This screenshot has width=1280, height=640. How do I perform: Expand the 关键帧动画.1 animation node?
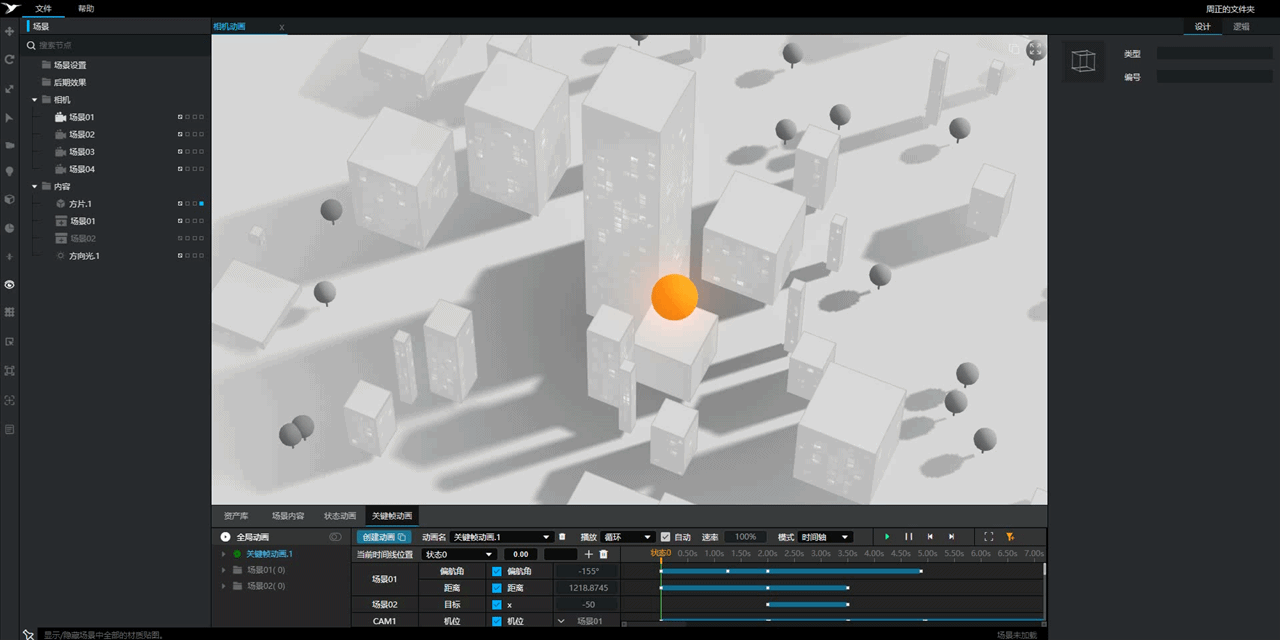pos(224,553)
